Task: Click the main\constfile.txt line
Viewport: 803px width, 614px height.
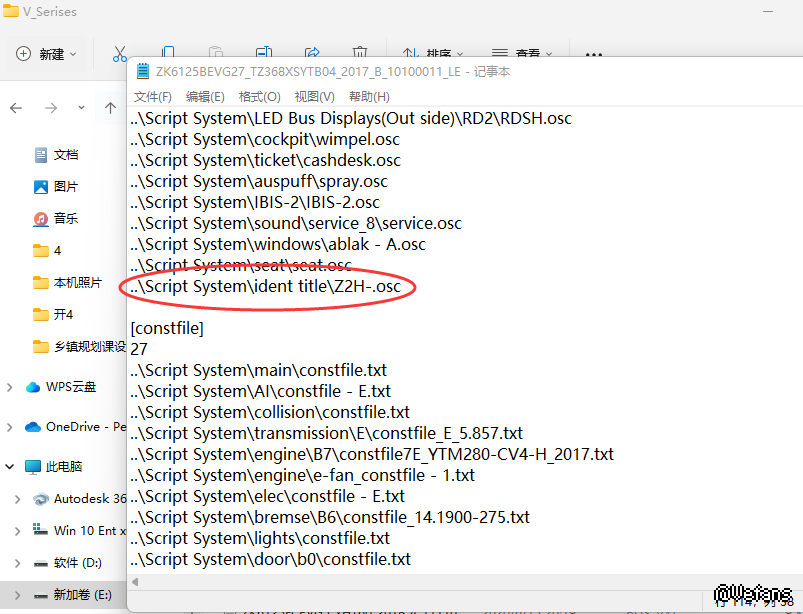Action: (258, 370)
